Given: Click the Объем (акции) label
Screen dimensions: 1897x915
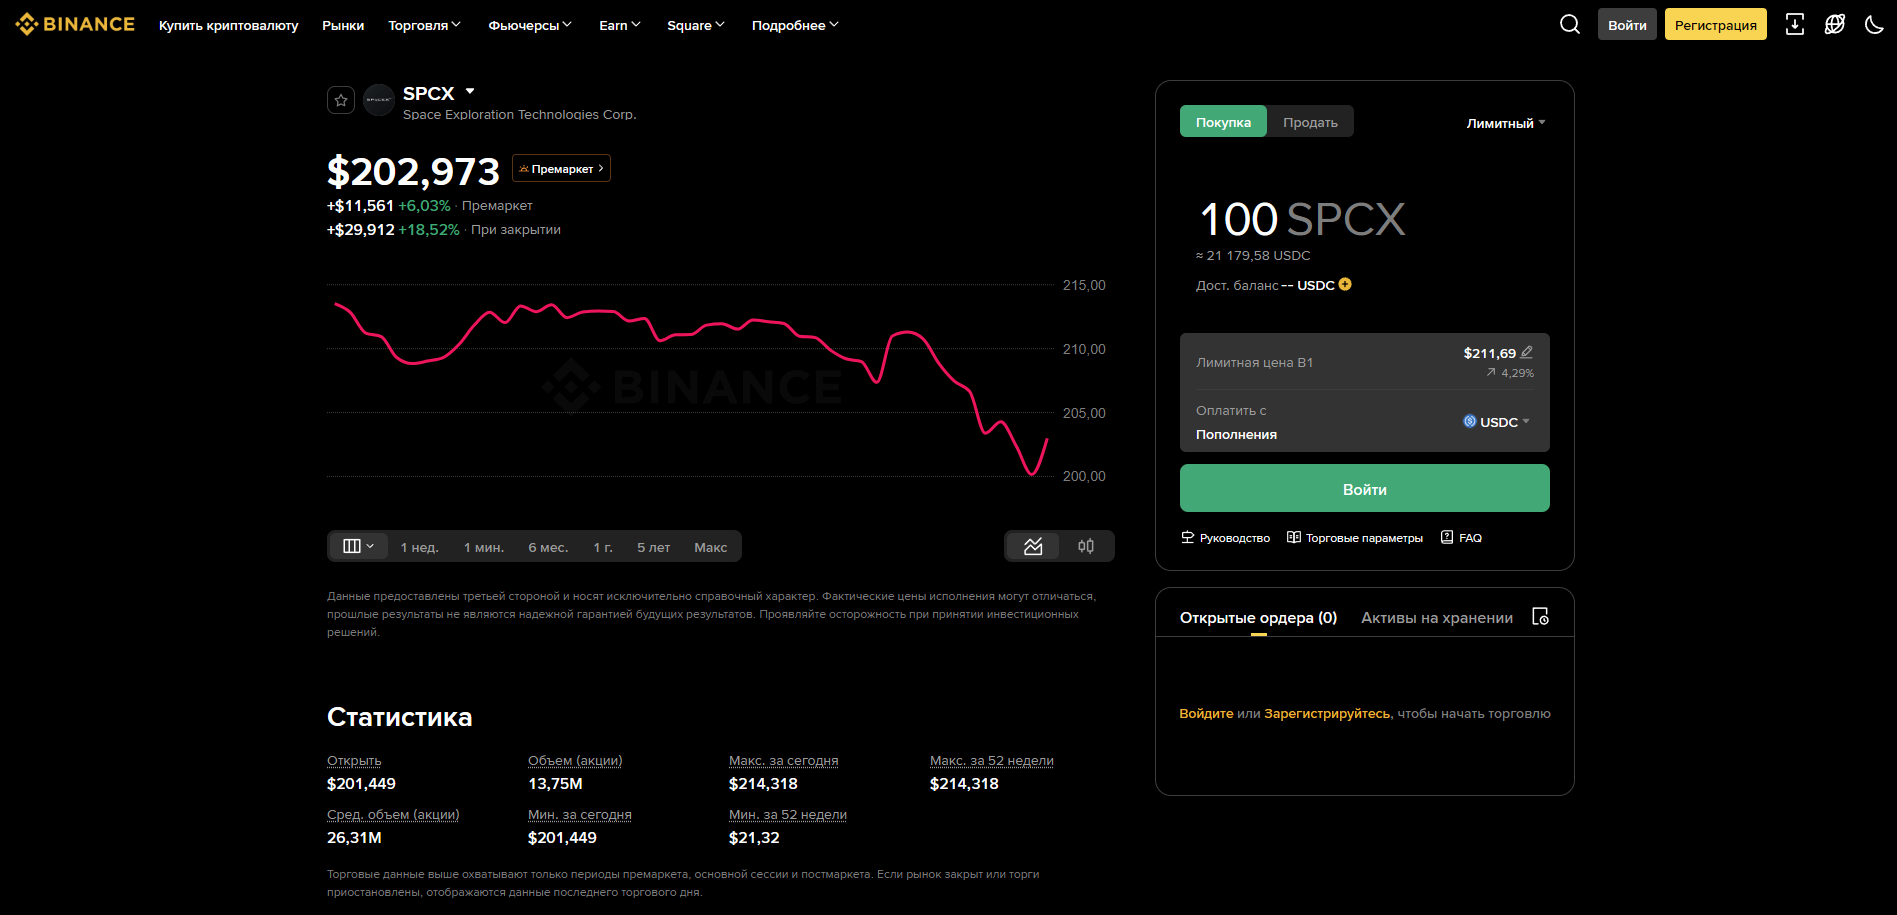Looking at the screenshot, I should (575, 761).
